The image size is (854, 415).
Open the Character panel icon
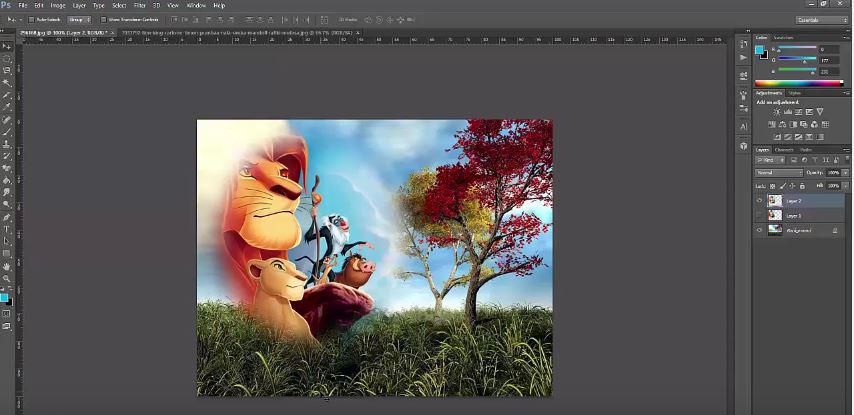(x=744, y=126)
